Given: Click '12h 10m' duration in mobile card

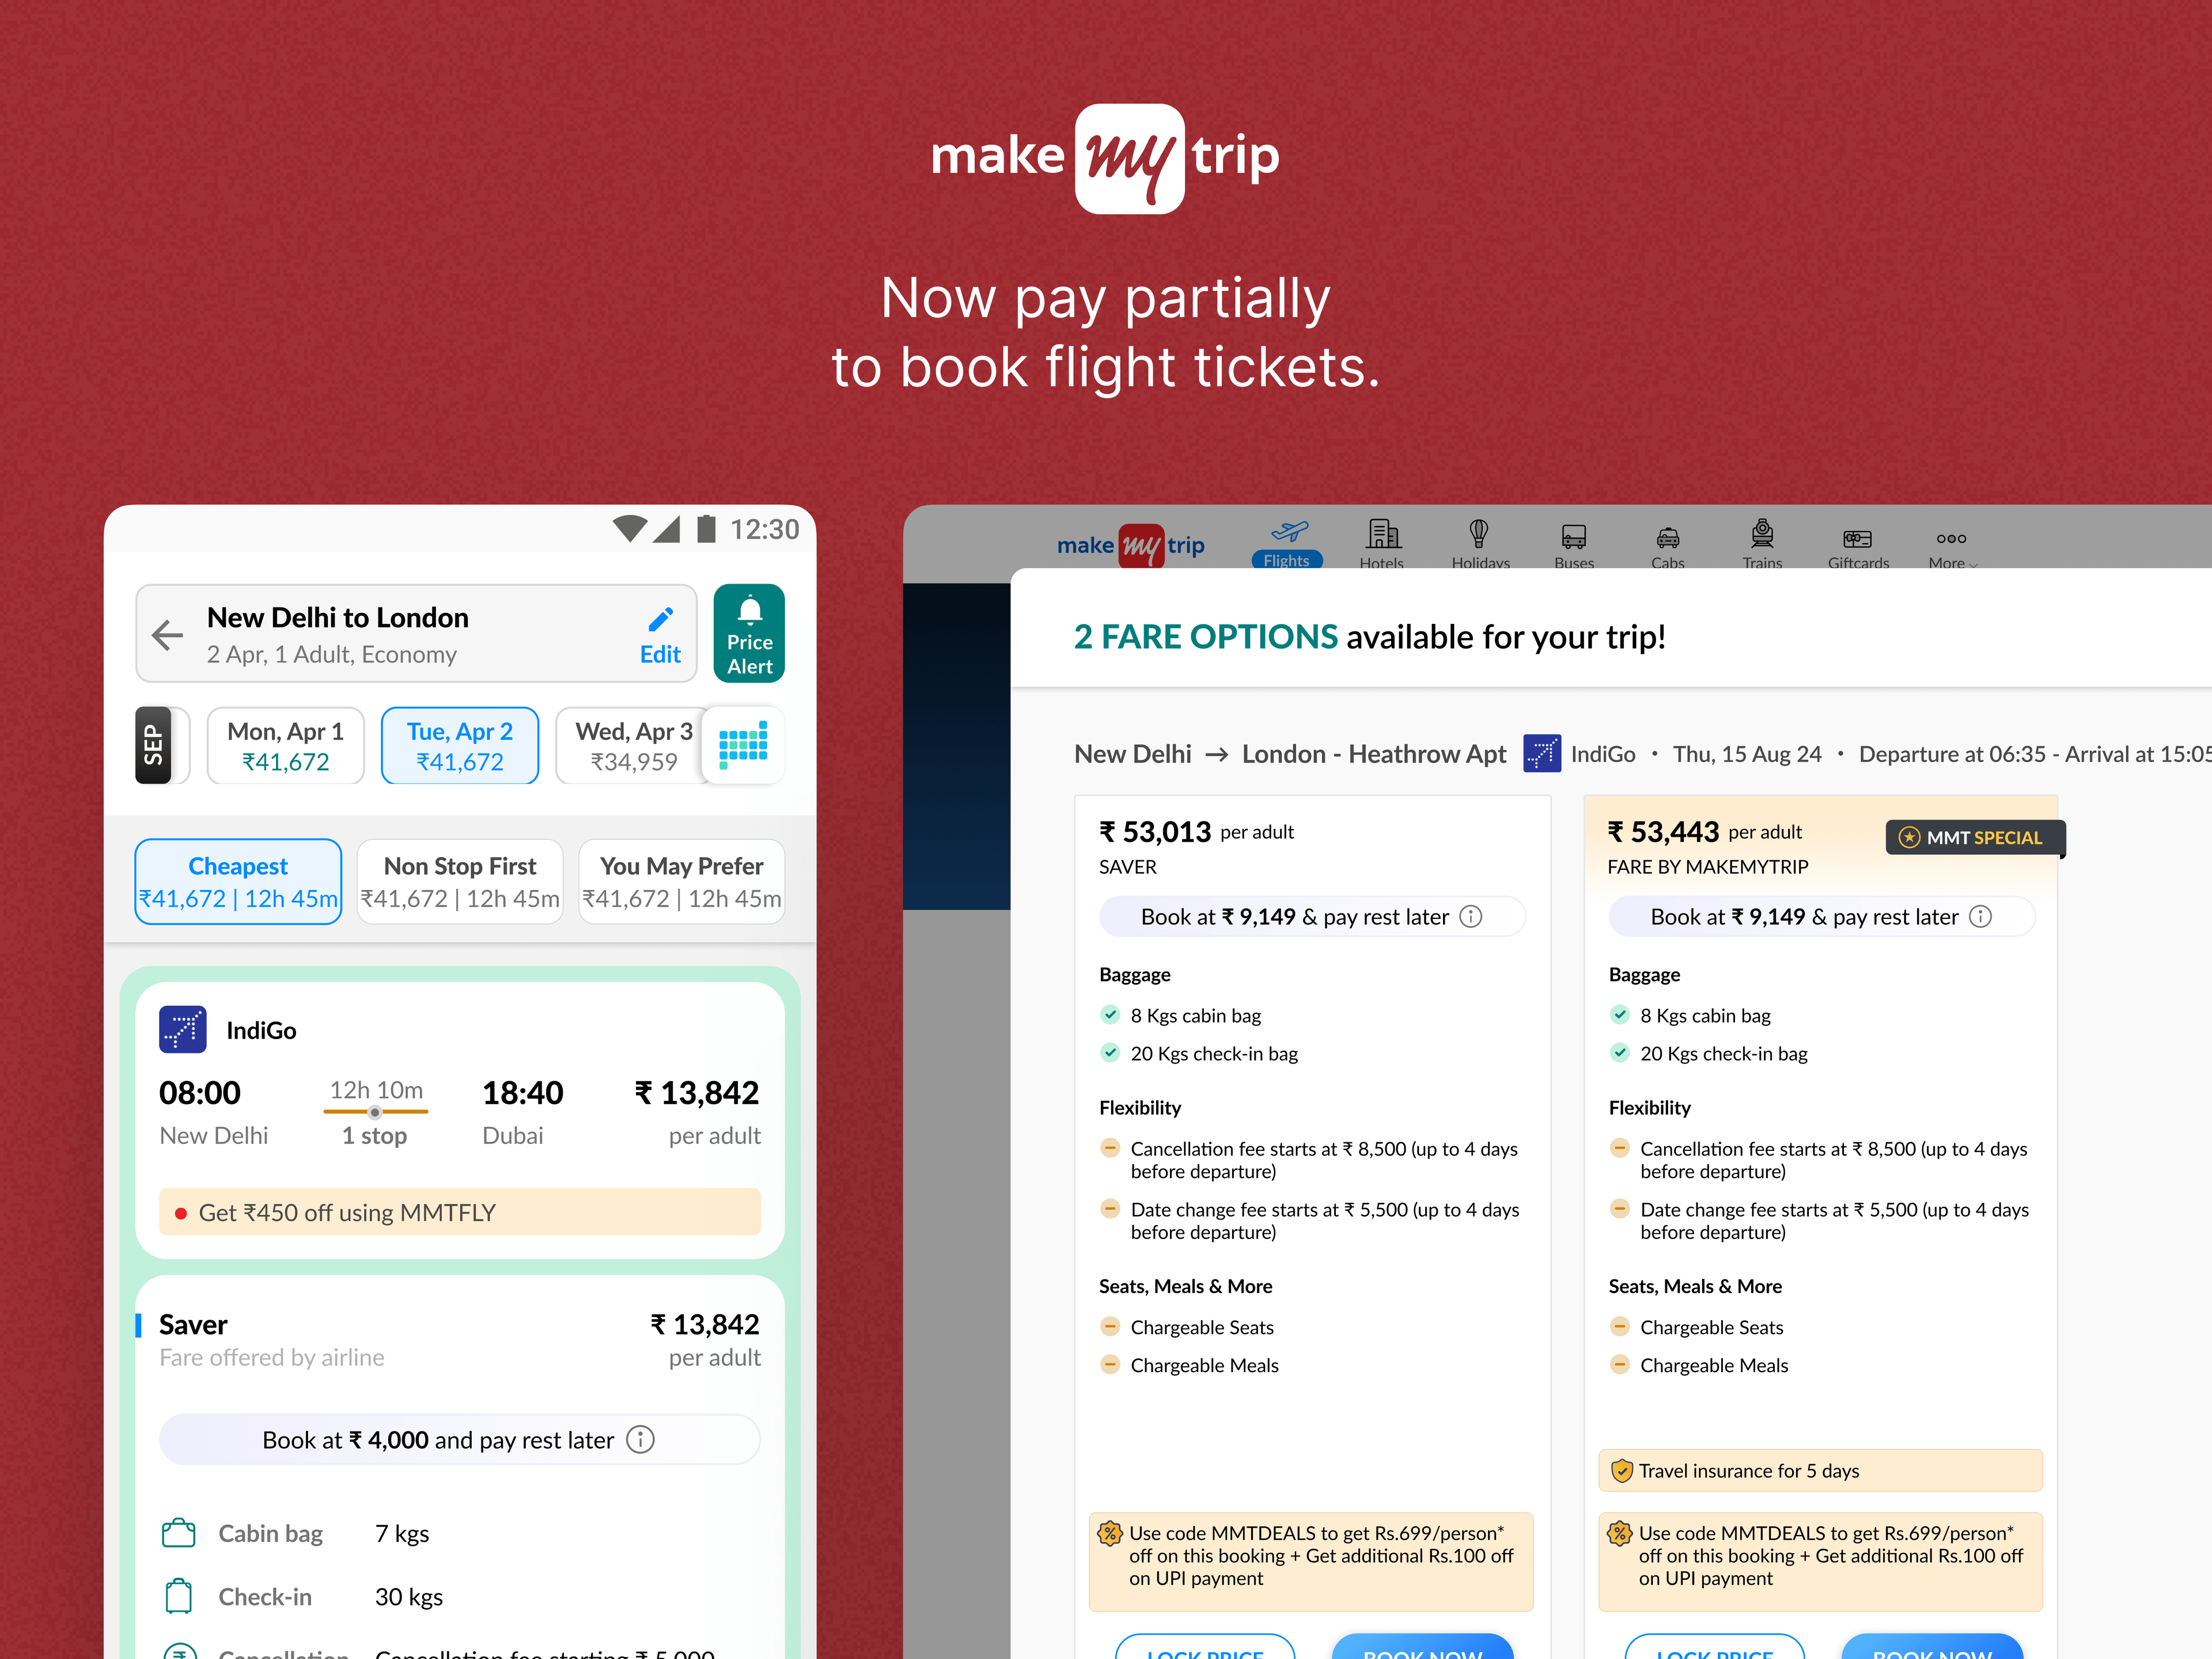Looking at the screenshot, I should (x=376, y=1090).
